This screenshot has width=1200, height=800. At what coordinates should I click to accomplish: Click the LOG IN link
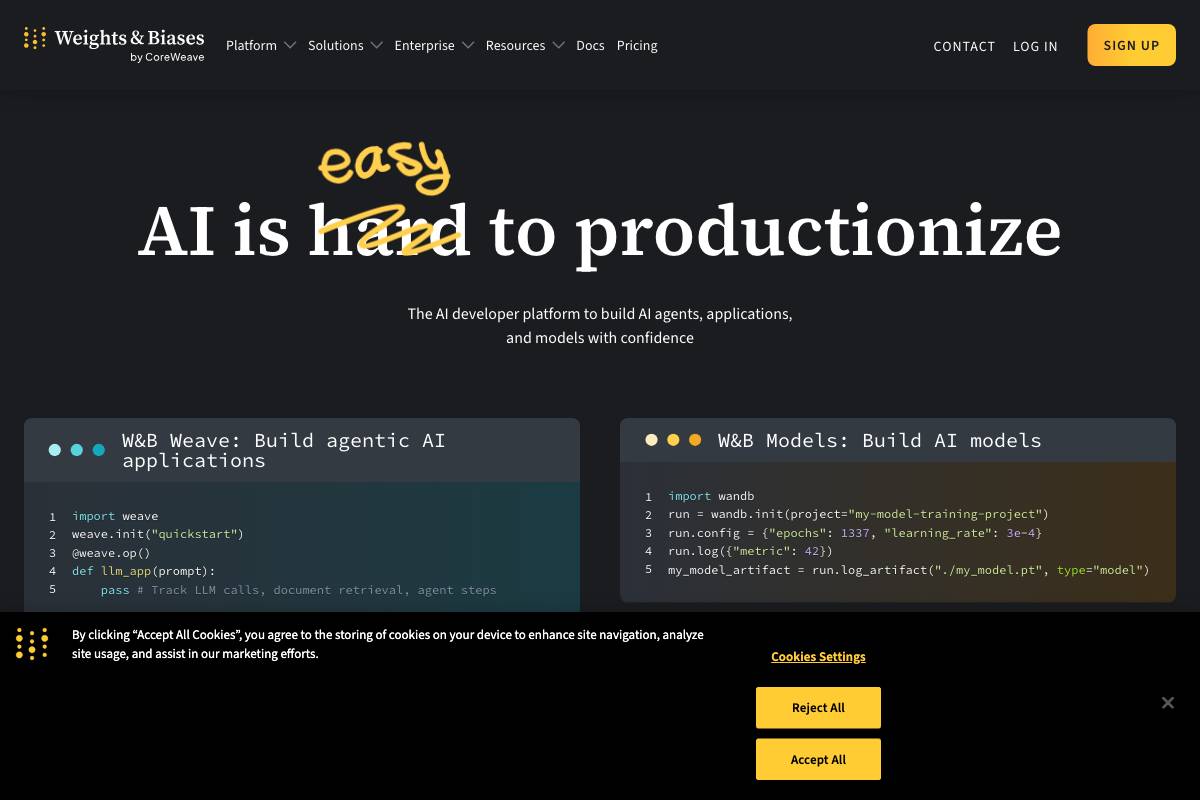pos(1035,46)
